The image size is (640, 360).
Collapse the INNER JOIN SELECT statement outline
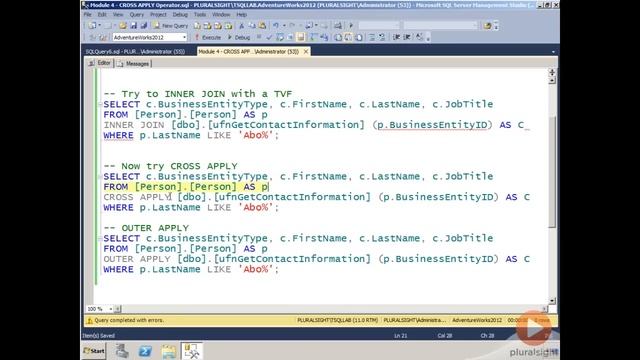100,104
